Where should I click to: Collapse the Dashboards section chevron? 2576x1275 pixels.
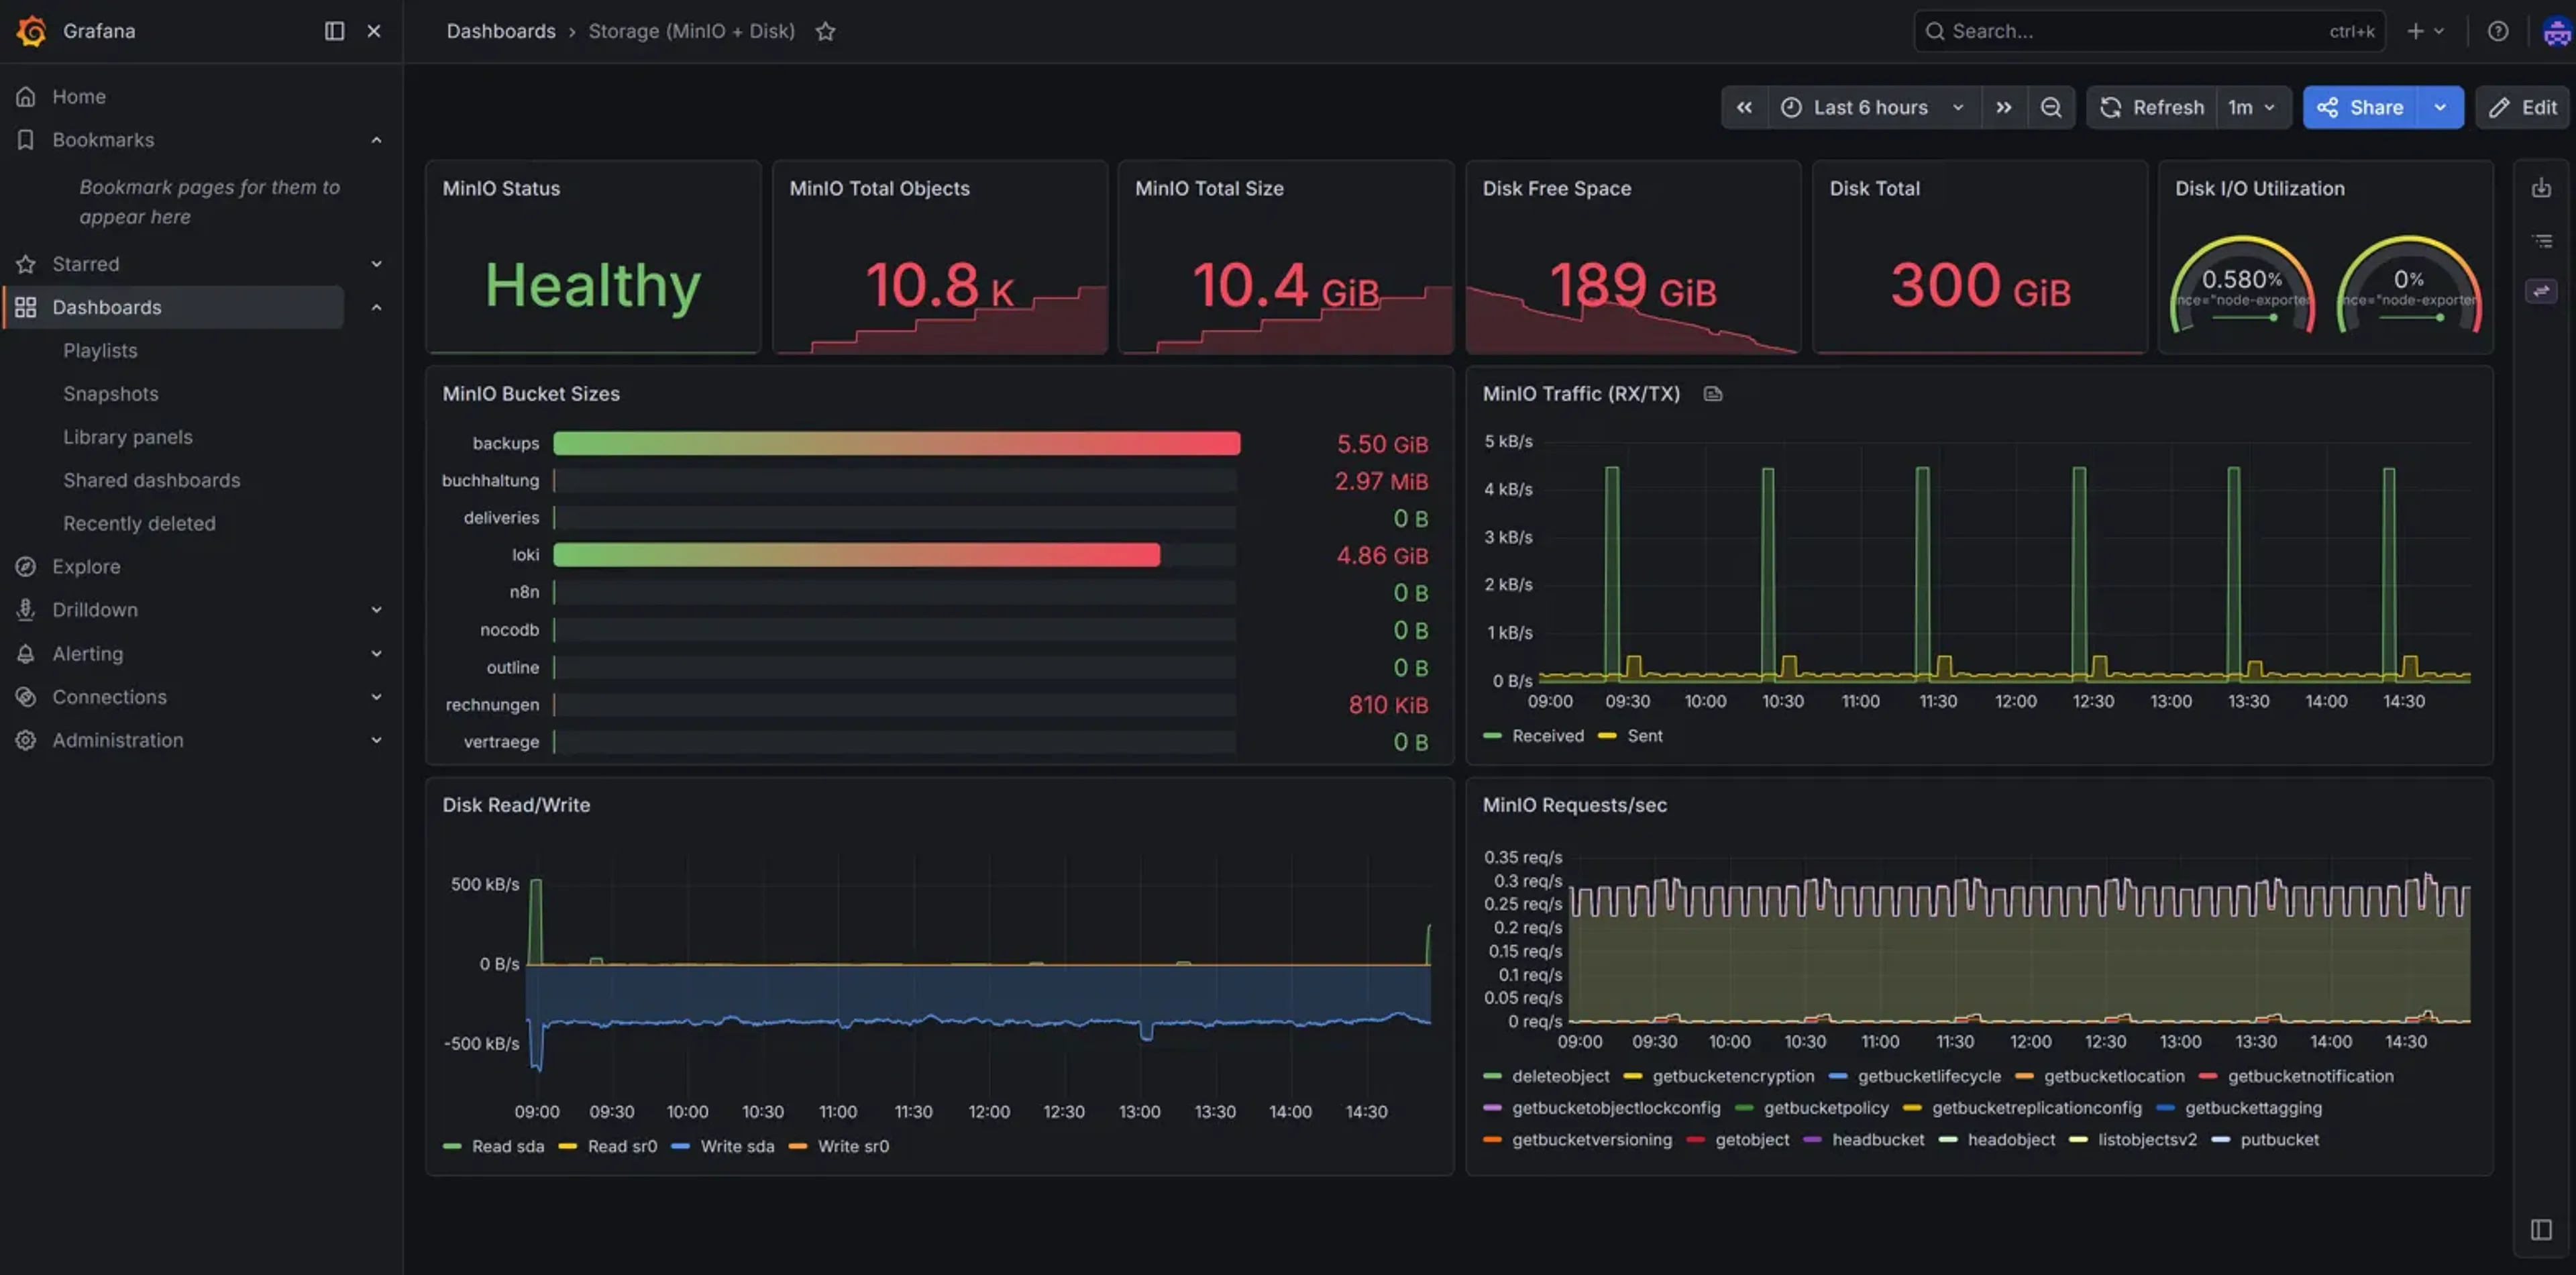pos(376,307)
